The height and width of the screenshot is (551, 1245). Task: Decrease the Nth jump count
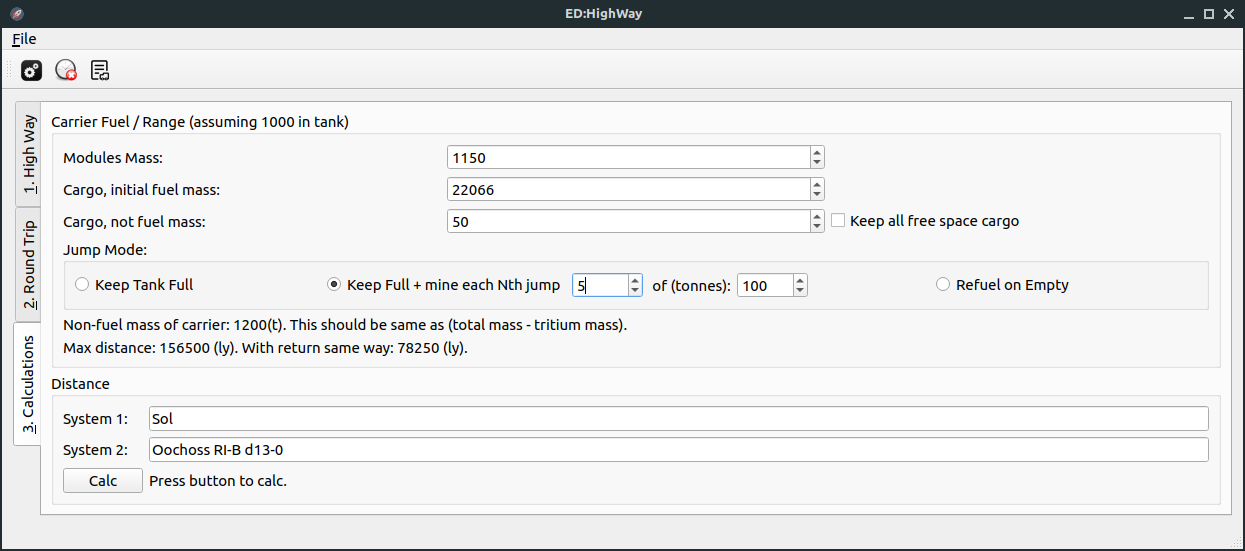(635, 291)
